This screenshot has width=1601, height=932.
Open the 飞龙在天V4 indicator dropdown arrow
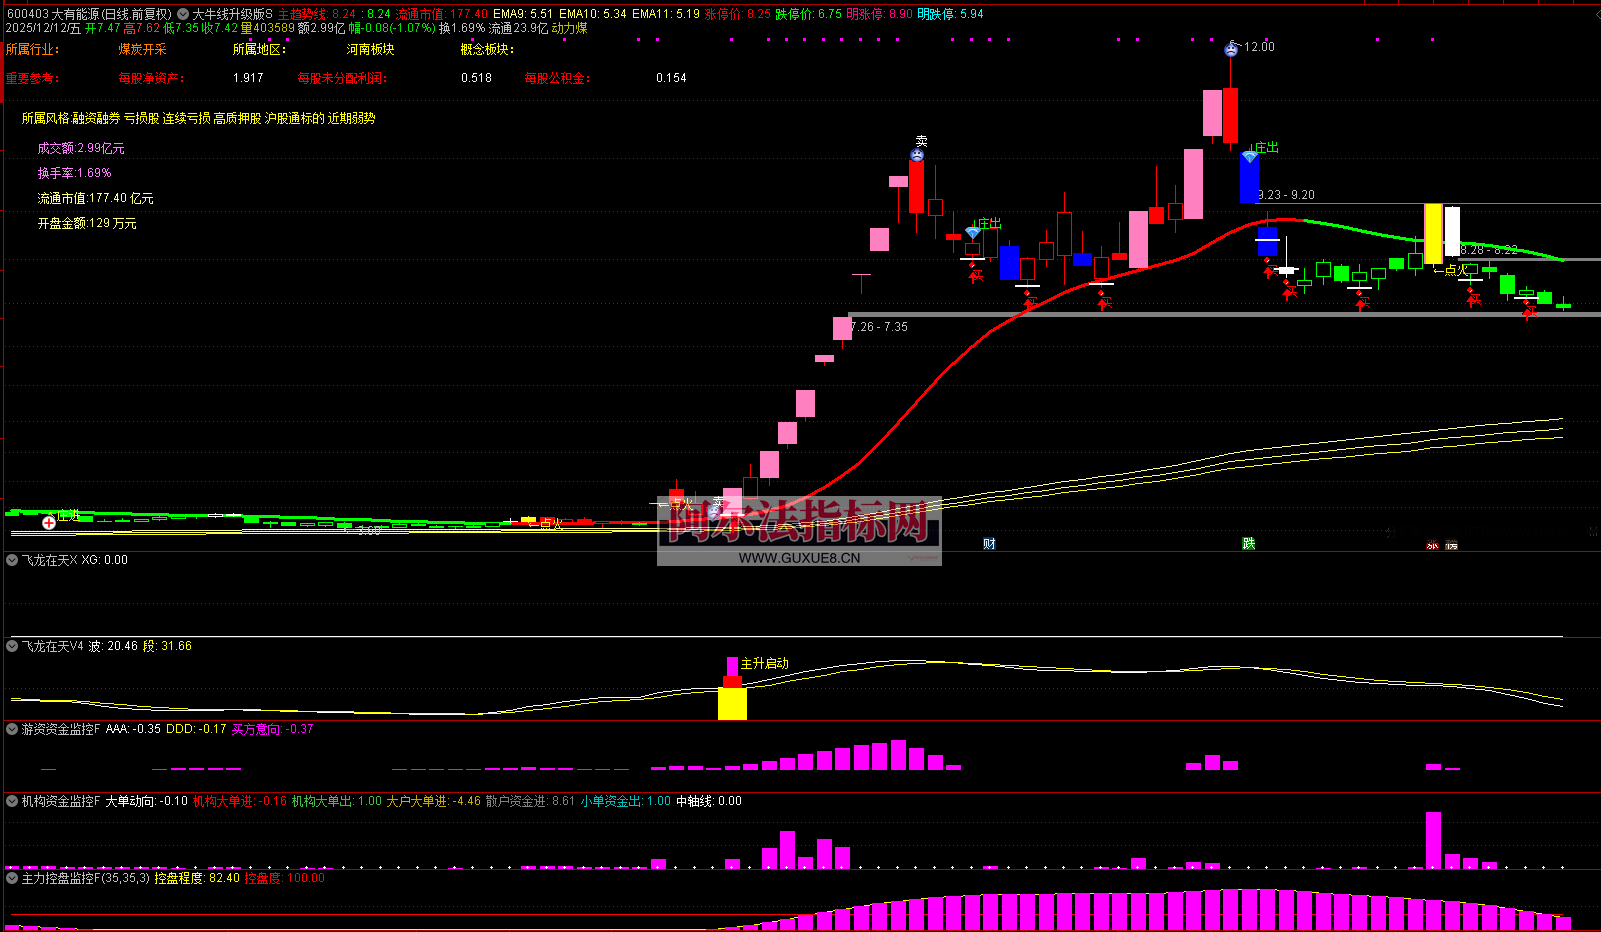coord(13,647)
